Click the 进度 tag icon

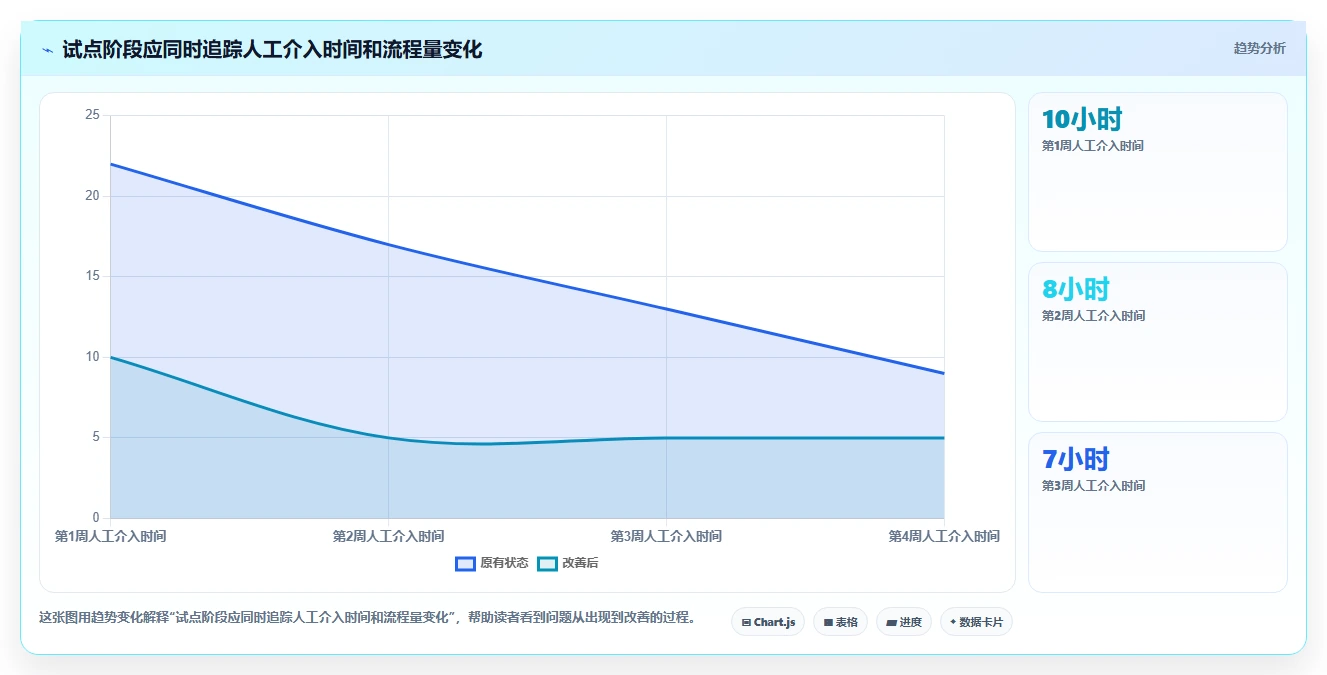(x=892, y=622)
